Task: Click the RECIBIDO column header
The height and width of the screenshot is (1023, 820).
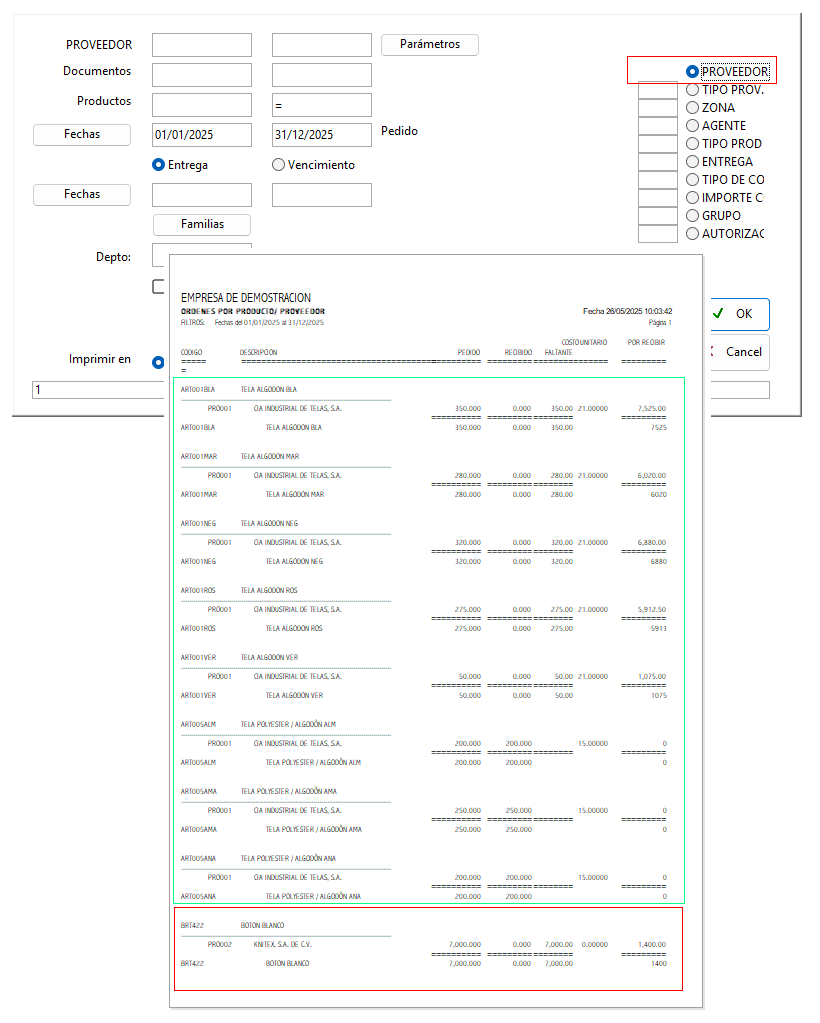Action: (x=519, y=352)
